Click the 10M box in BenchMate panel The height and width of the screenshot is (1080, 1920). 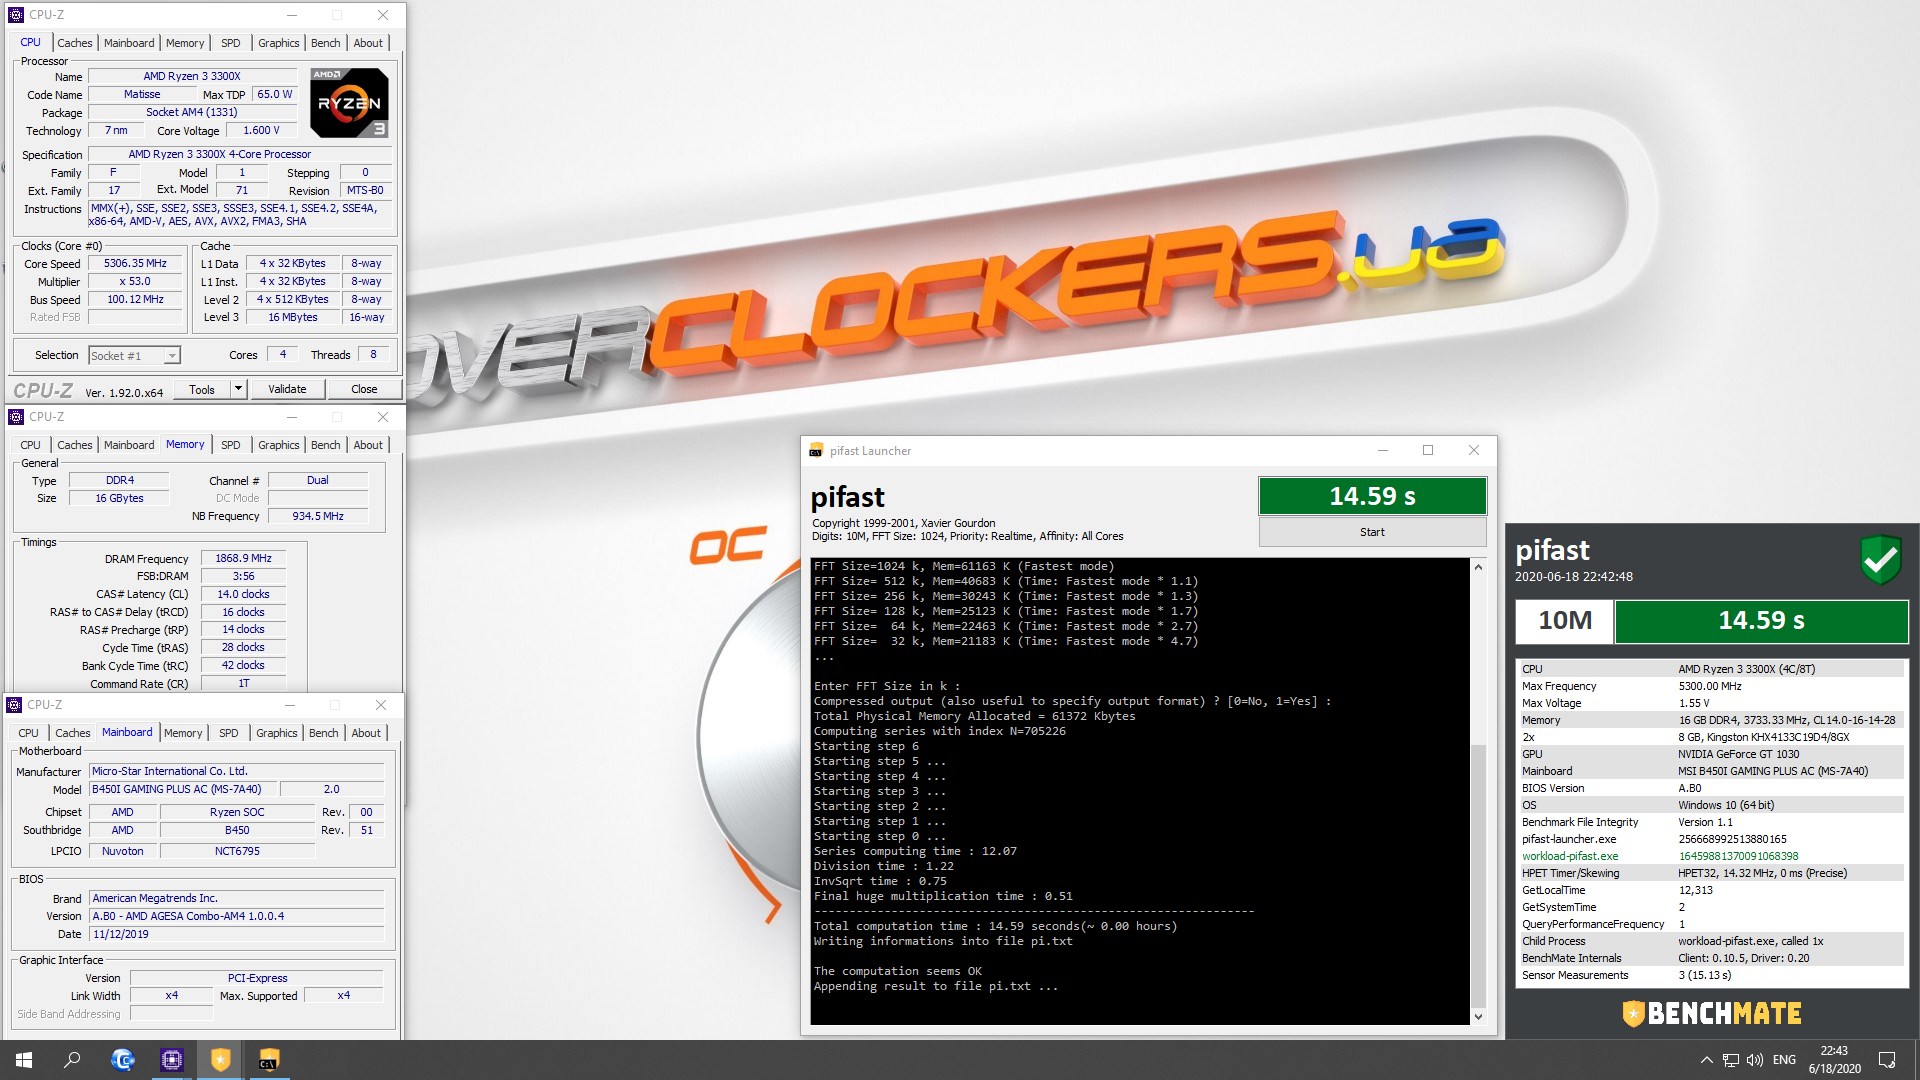tap(1565, 621)
